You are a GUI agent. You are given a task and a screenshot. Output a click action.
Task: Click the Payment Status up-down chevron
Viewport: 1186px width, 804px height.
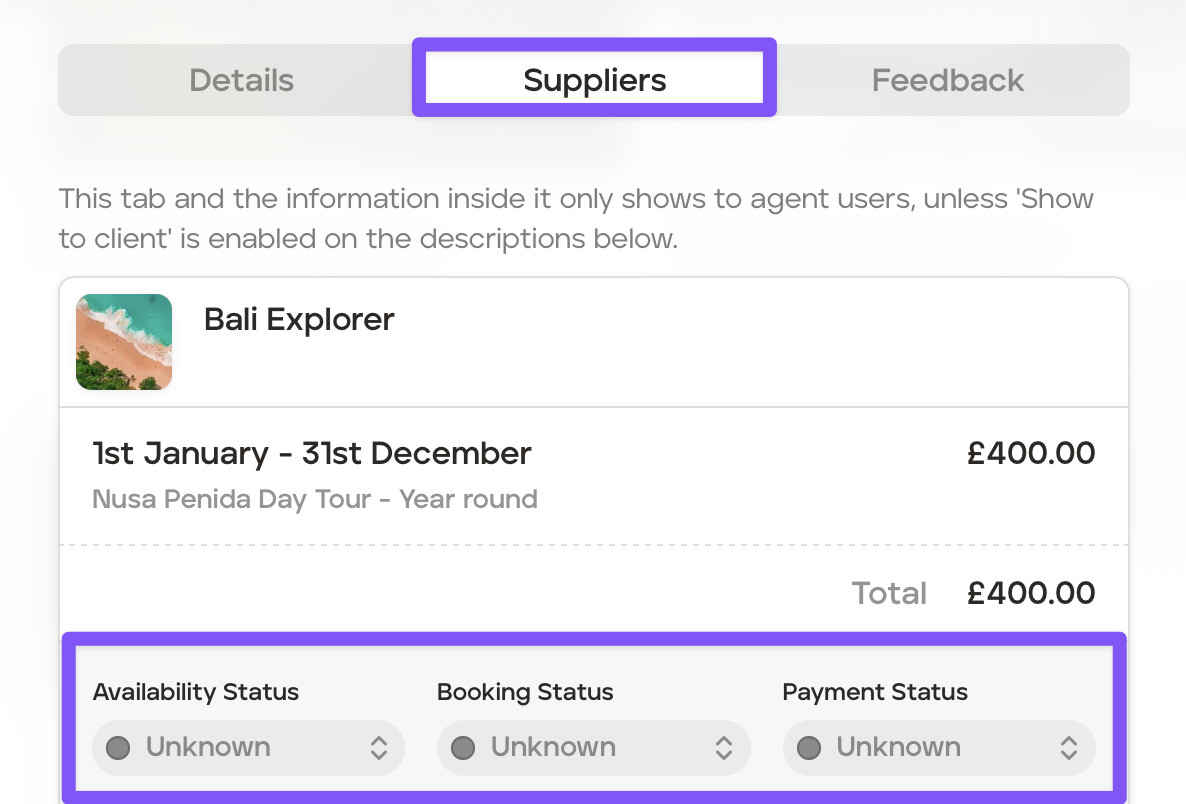pos(1069,748)
